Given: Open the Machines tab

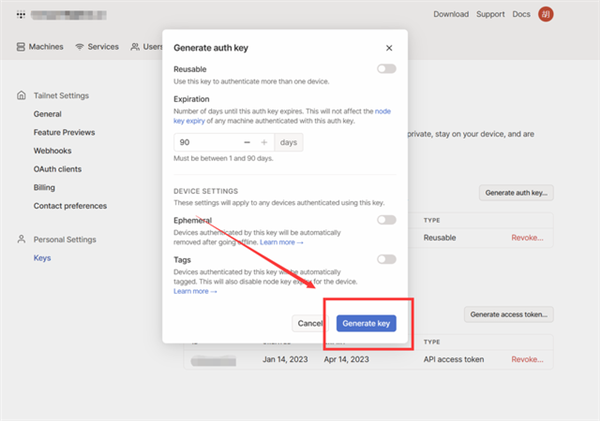Looking at the screenshot, I should tap(41, 47).
